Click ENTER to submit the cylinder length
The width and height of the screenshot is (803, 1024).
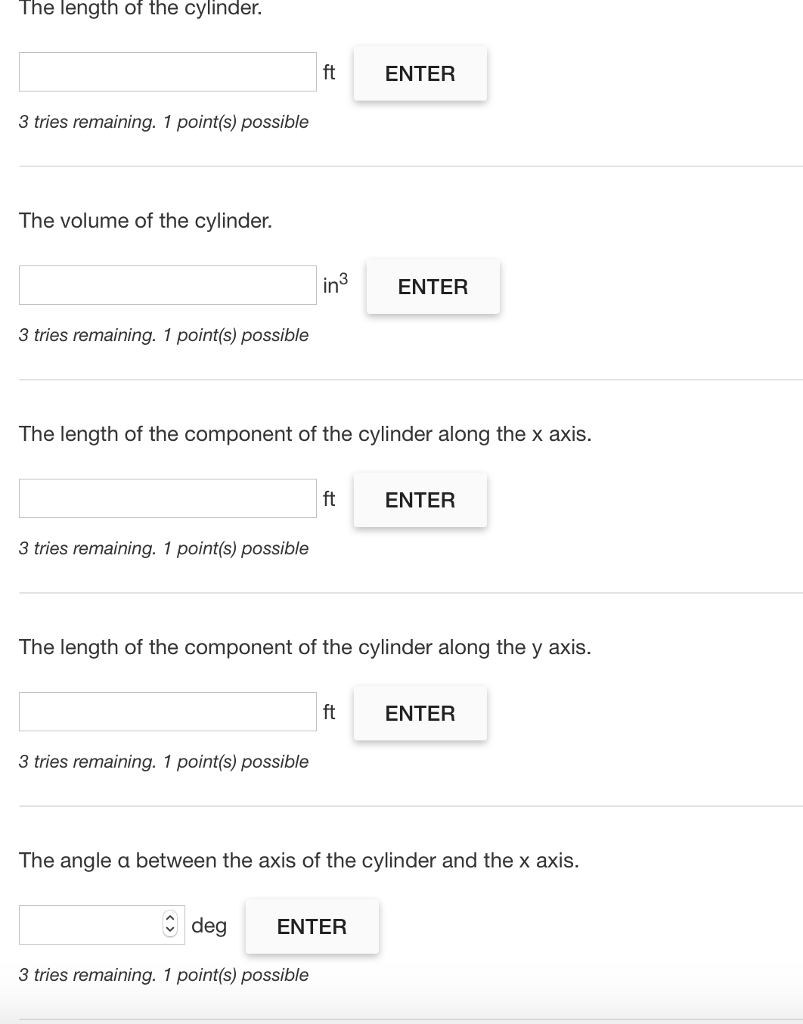[x=419, y=73]
